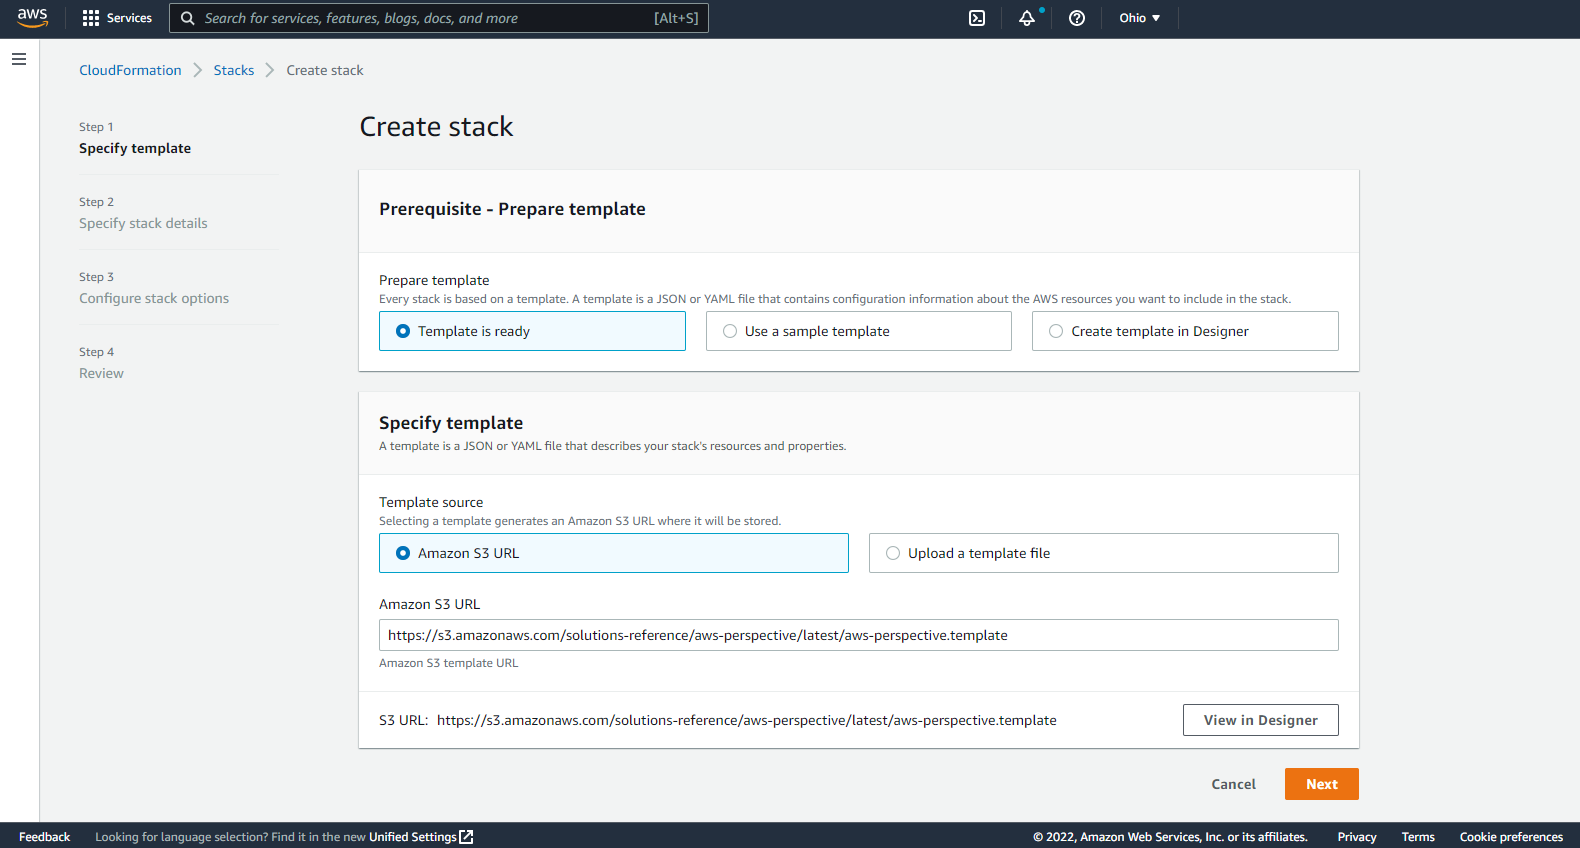Click the Create stack page title
Screen dimensions: 1580x848
(x=436, y=127)
